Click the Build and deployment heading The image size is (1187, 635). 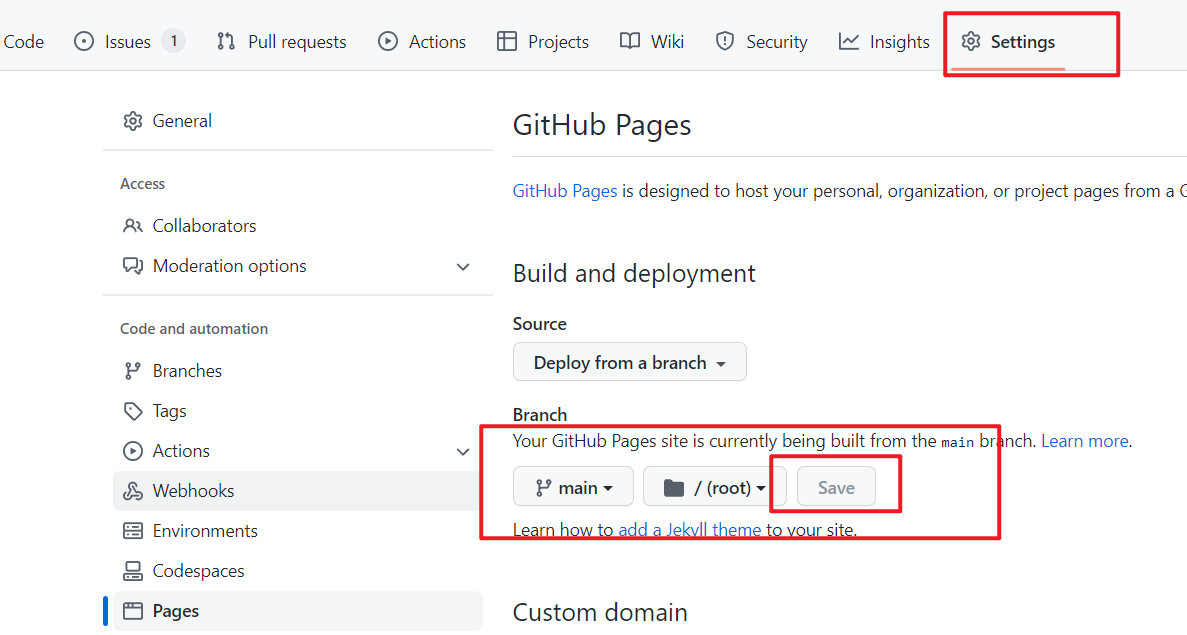tap(634, 273)
